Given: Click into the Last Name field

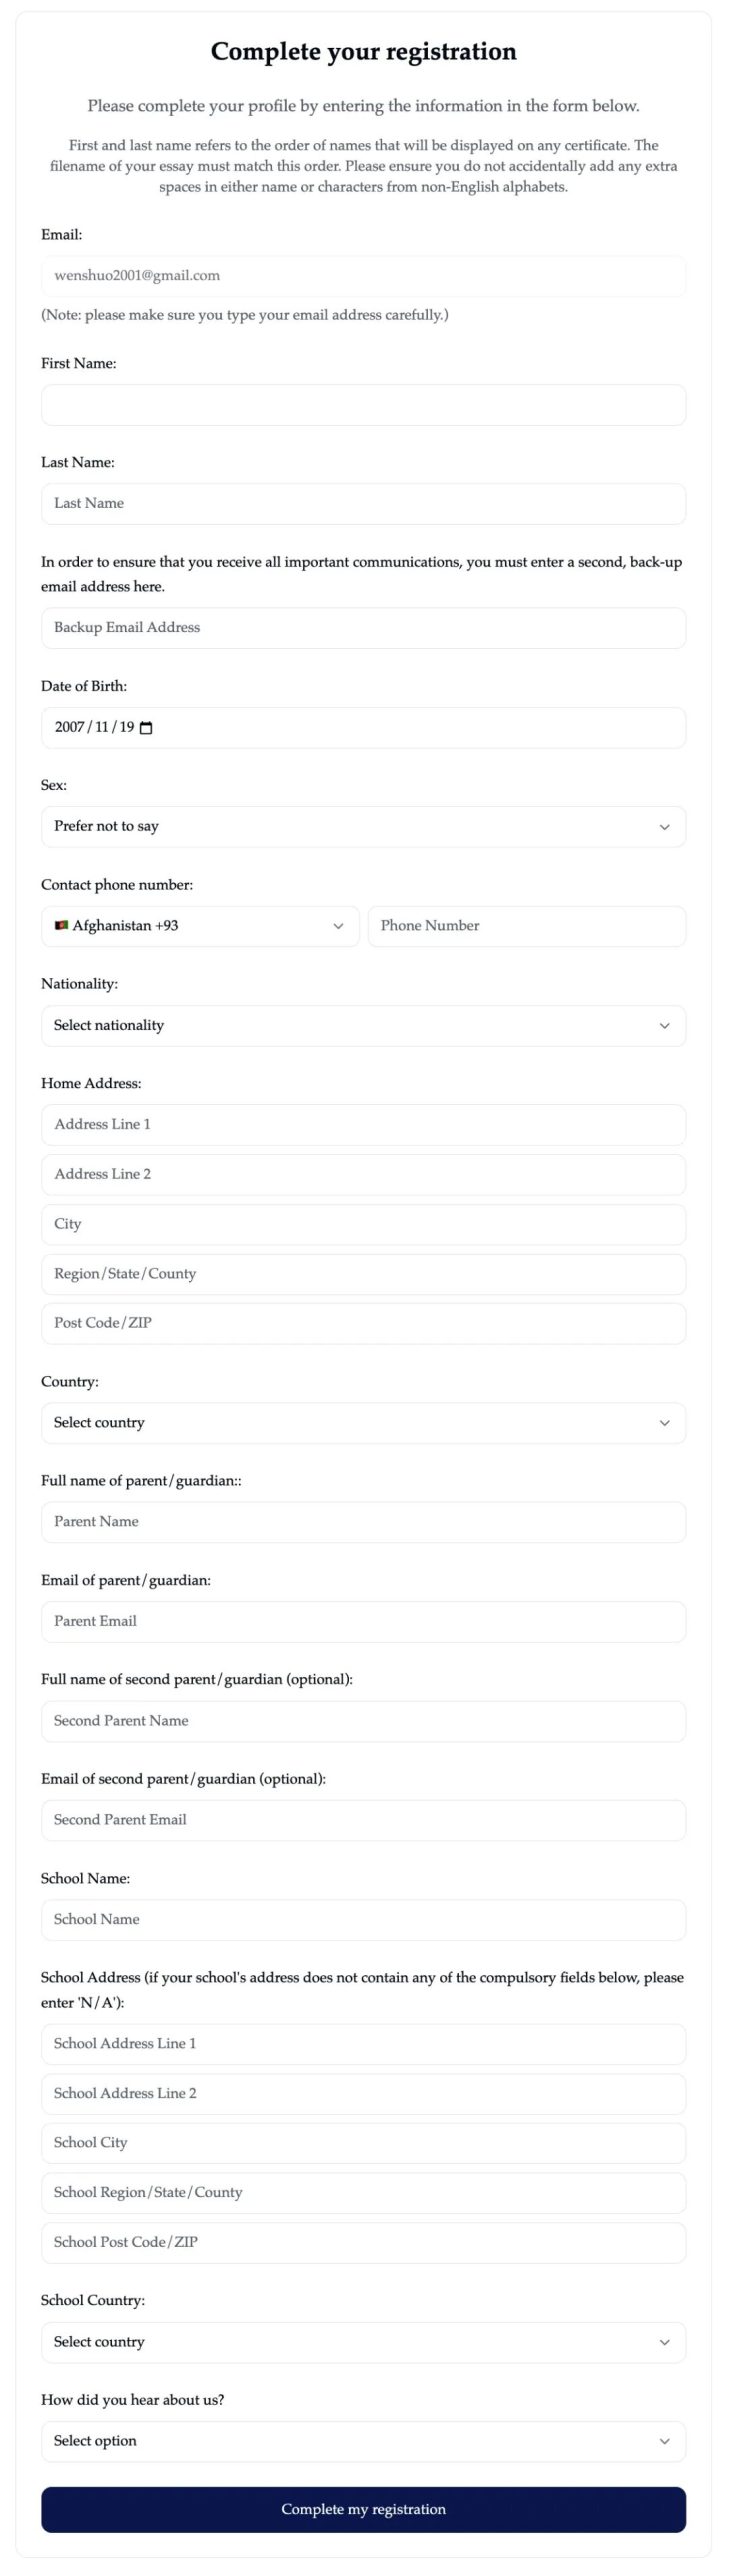Looking at the screenshot, I should coord(363,504).
